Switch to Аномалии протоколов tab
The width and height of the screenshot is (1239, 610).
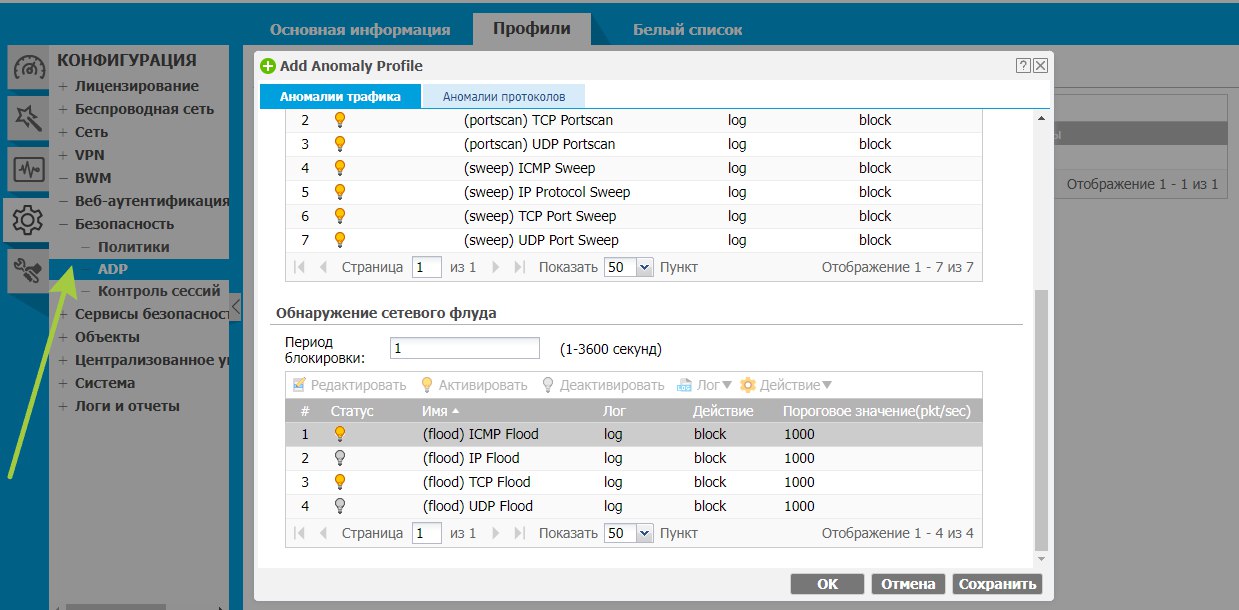(x=504, y=97)
